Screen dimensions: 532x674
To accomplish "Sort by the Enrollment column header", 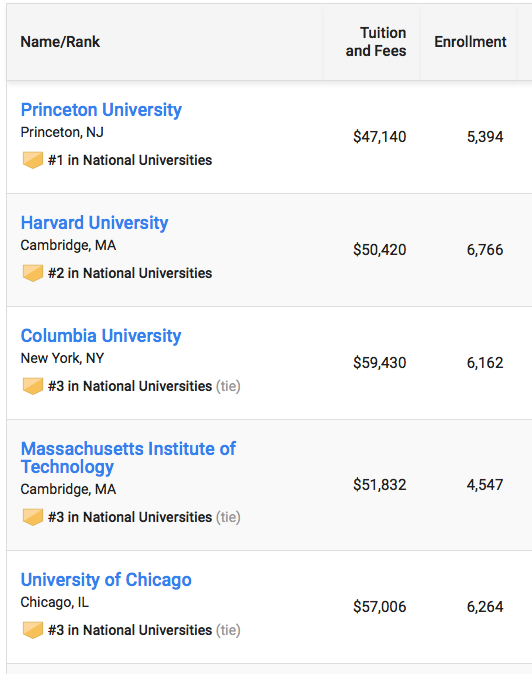I will point(470,42).
